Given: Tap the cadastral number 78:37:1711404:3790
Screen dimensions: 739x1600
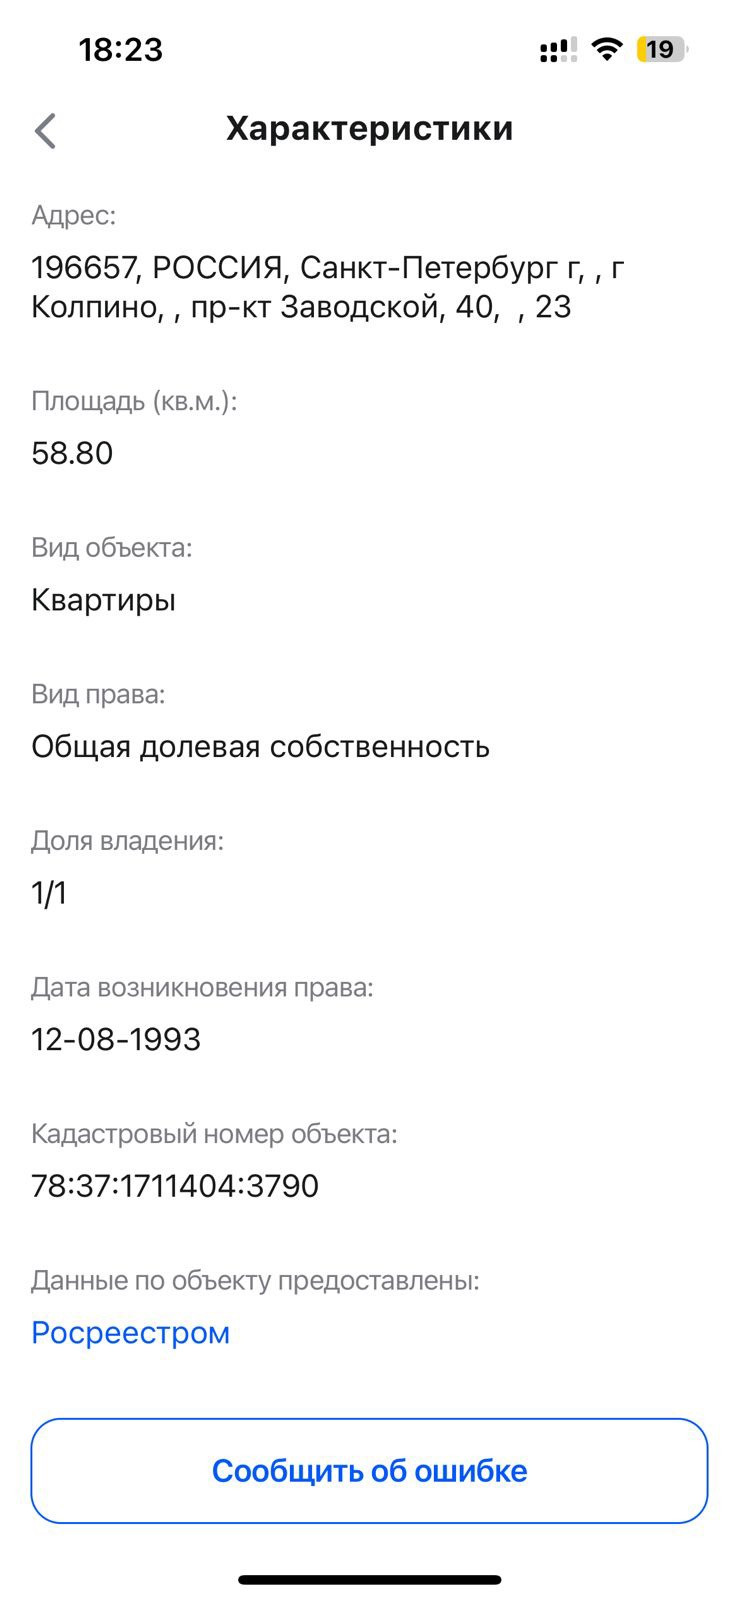Looking at the screenshot, I should click(x=175, y=1186).
